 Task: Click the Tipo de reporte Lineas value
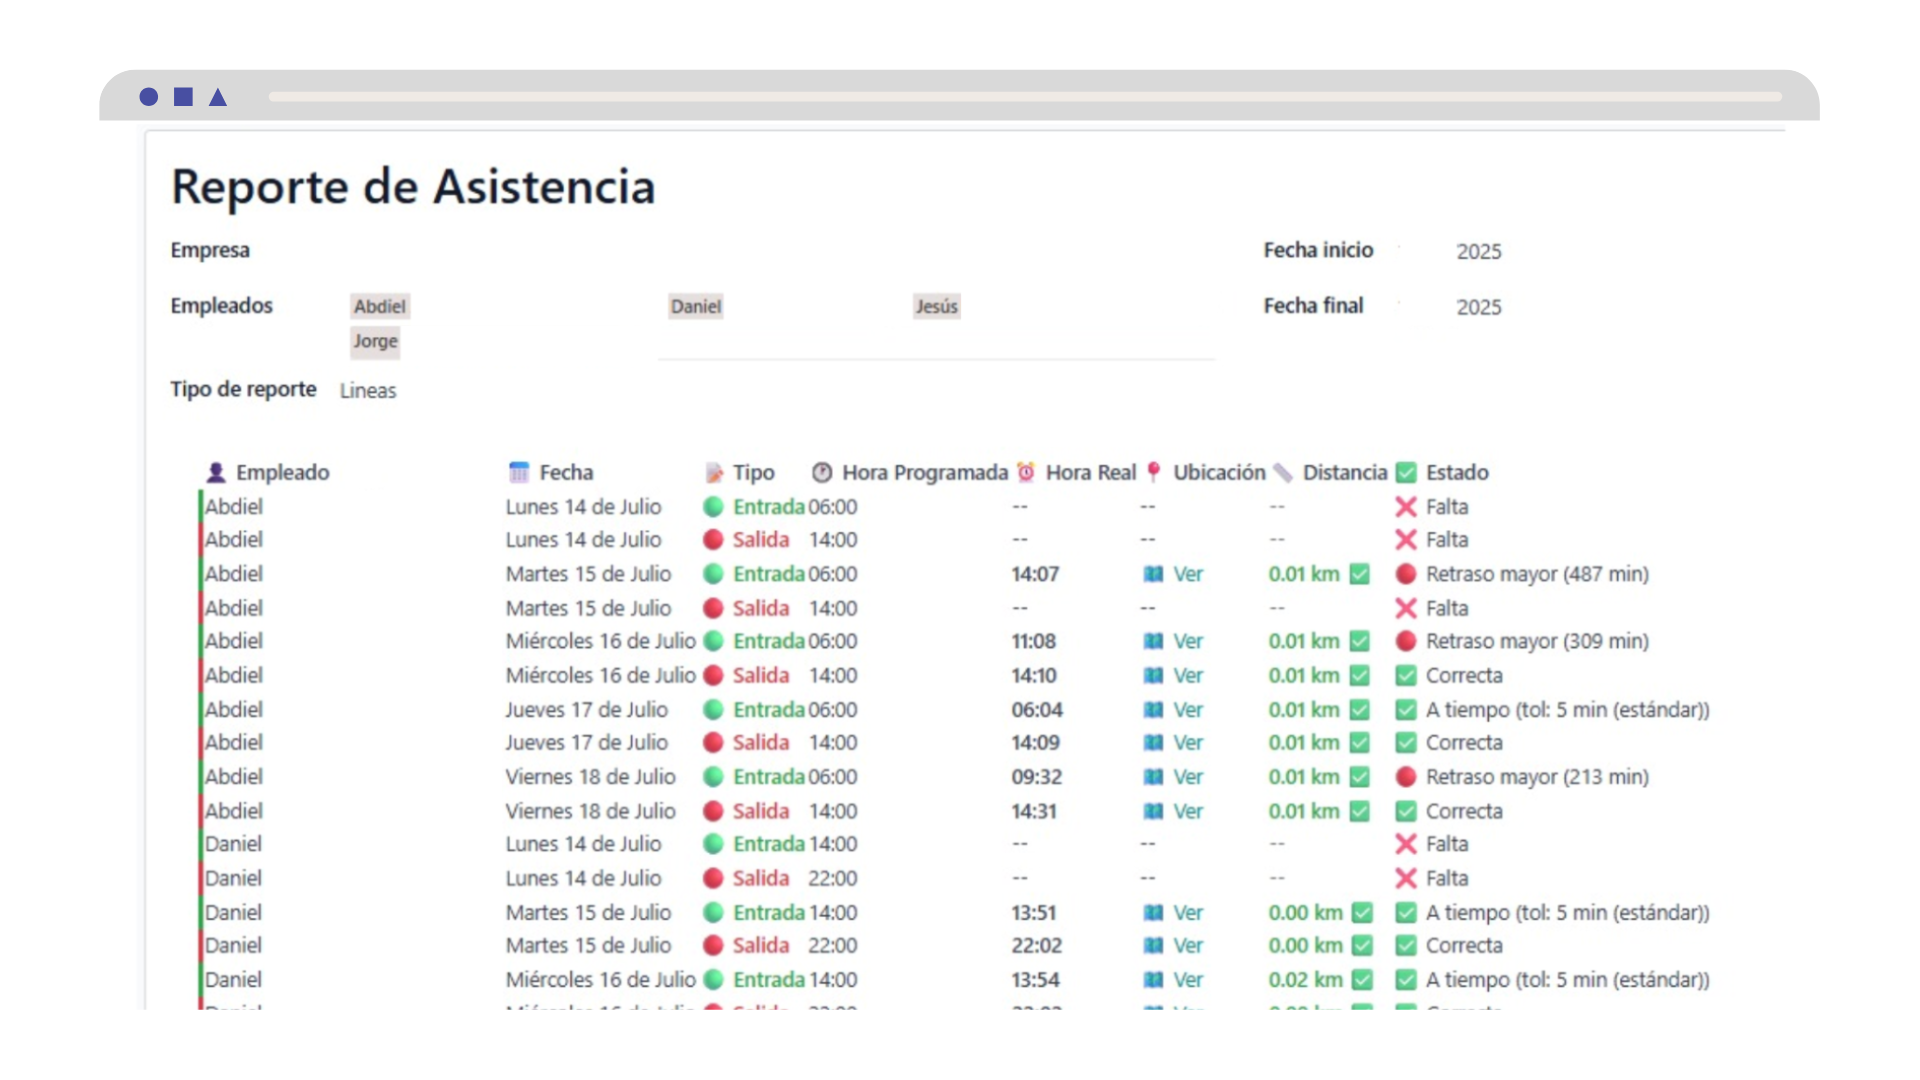368,391
